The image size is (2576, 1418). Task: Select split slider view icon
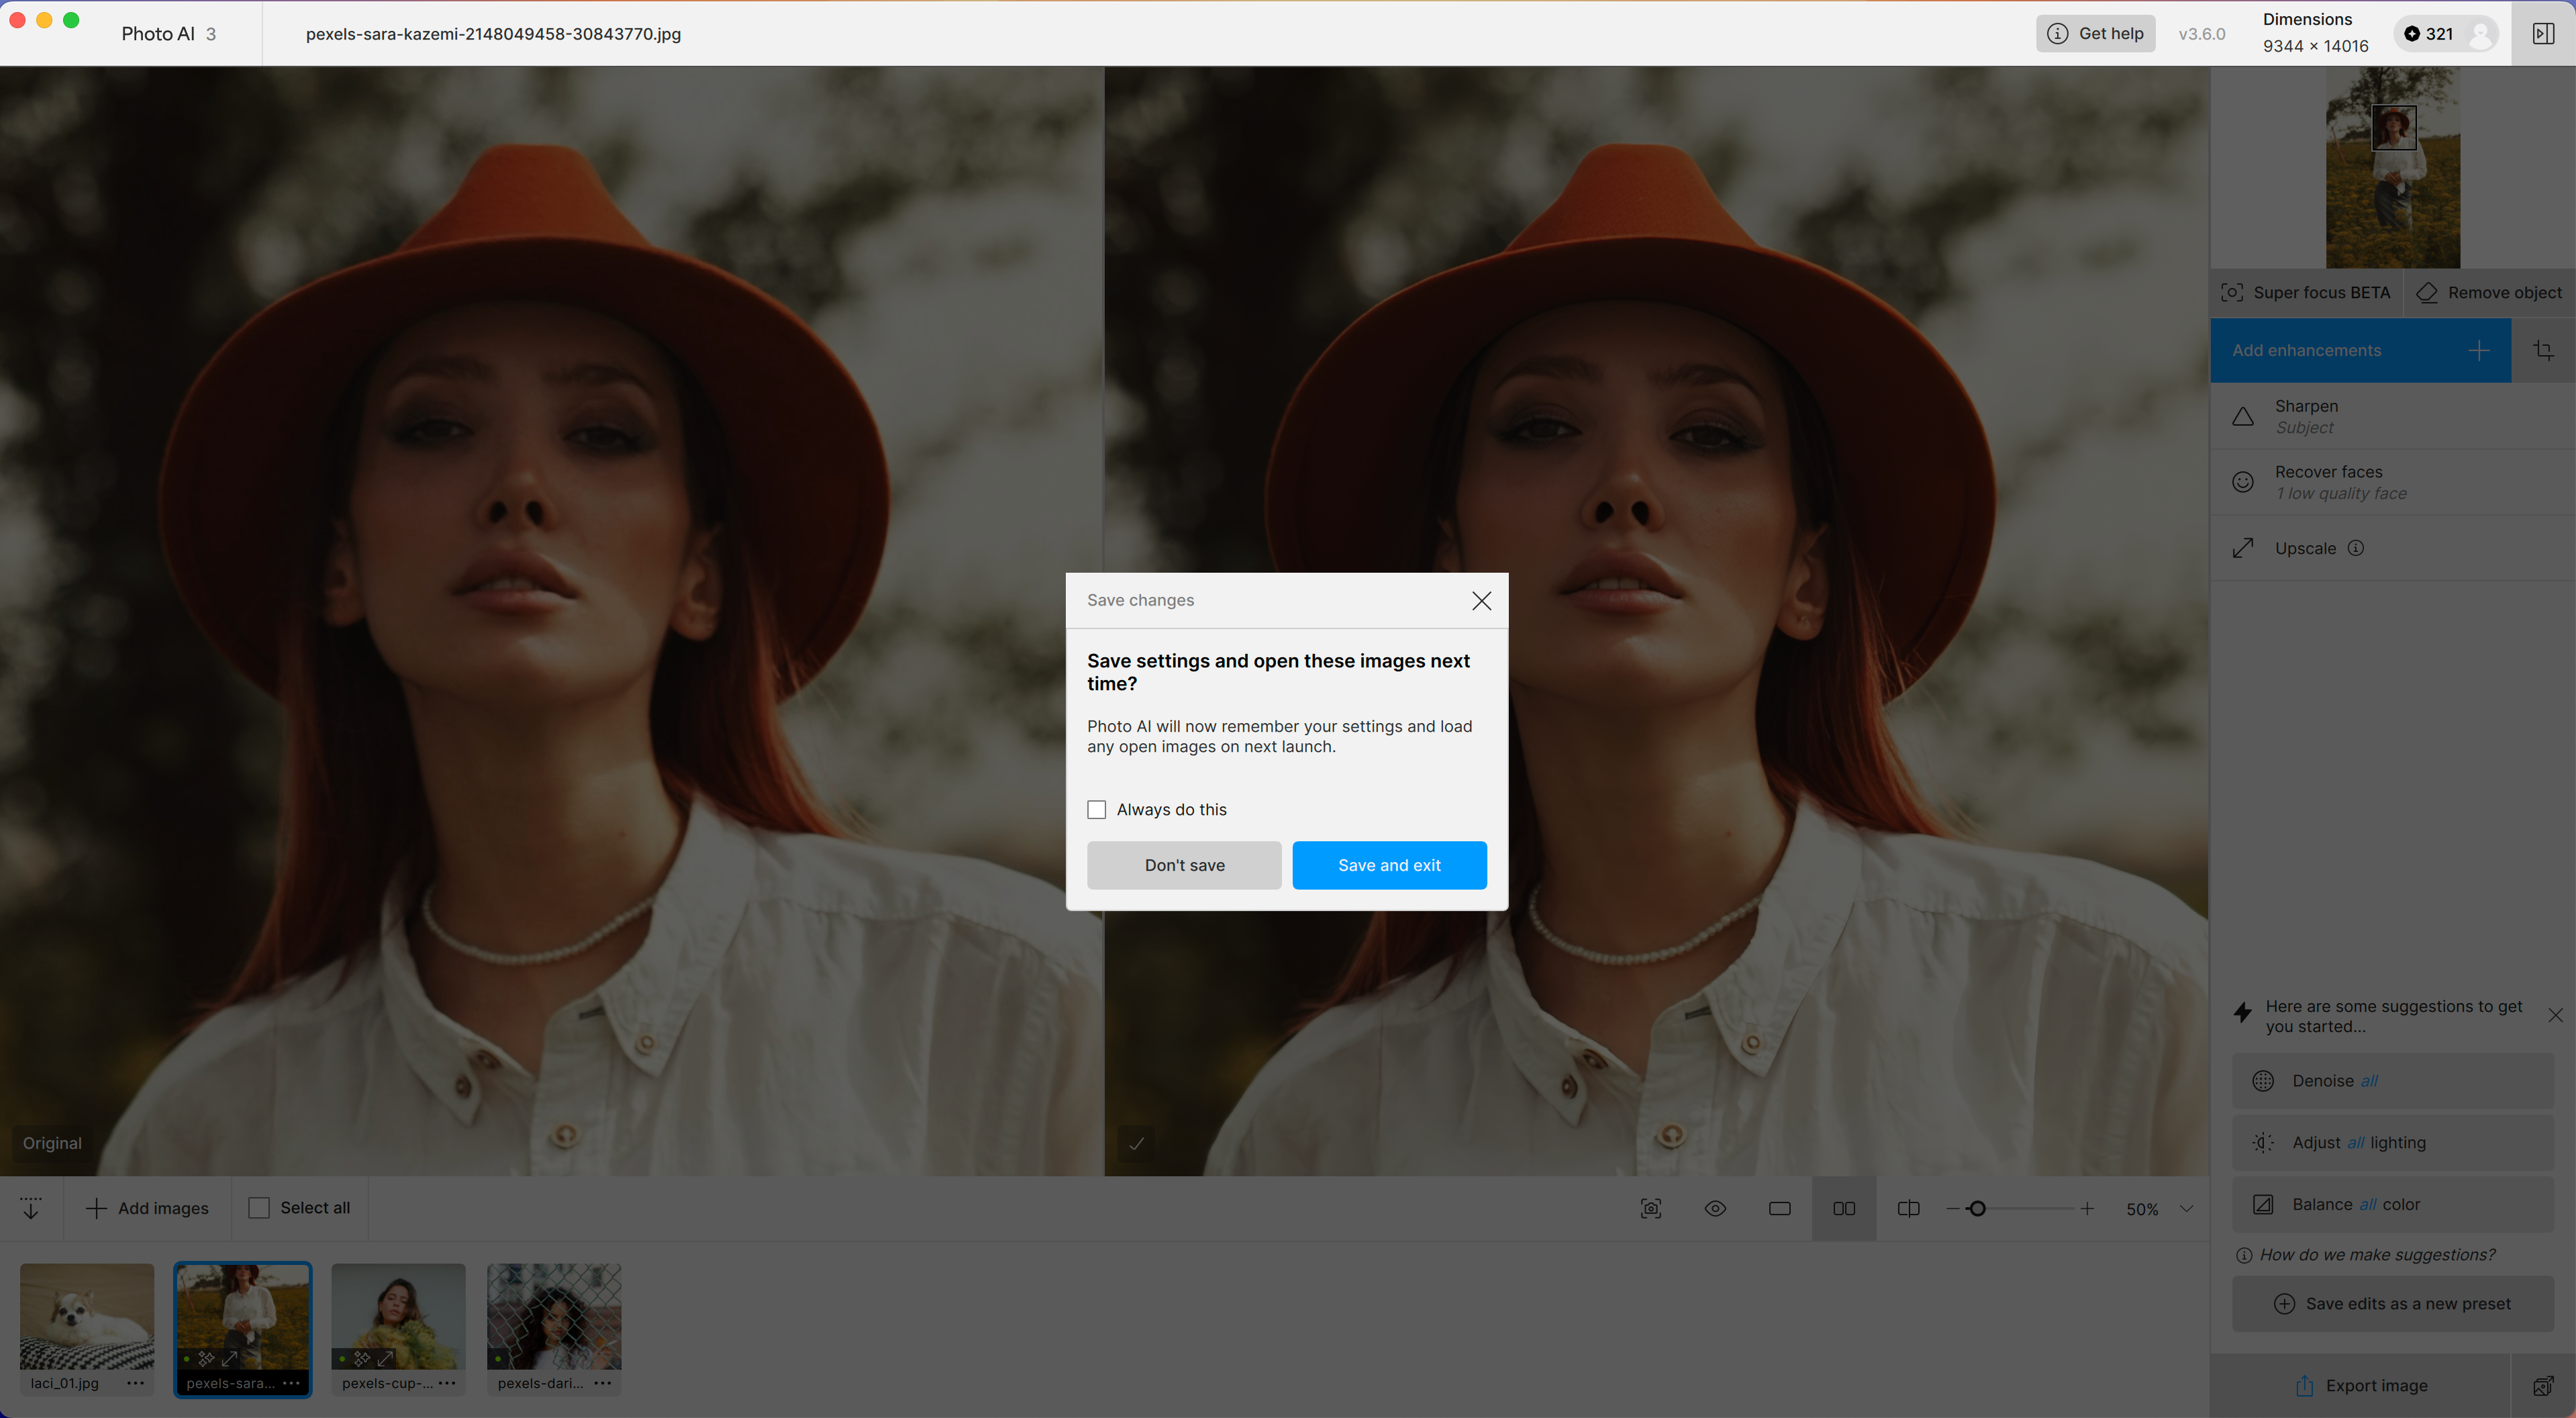[1908, 1208]
